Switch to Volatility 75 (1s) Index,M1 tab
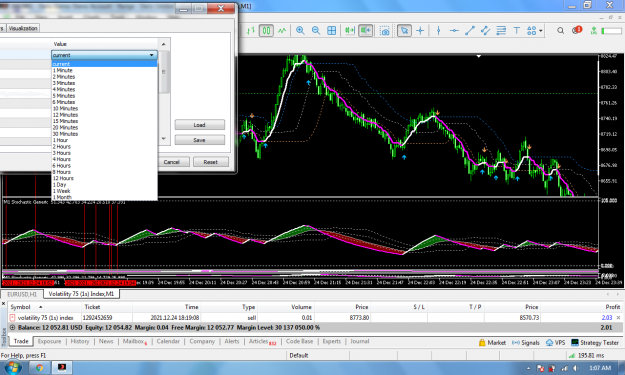Viewport: 625px width, 375px height. pos(81,294)
